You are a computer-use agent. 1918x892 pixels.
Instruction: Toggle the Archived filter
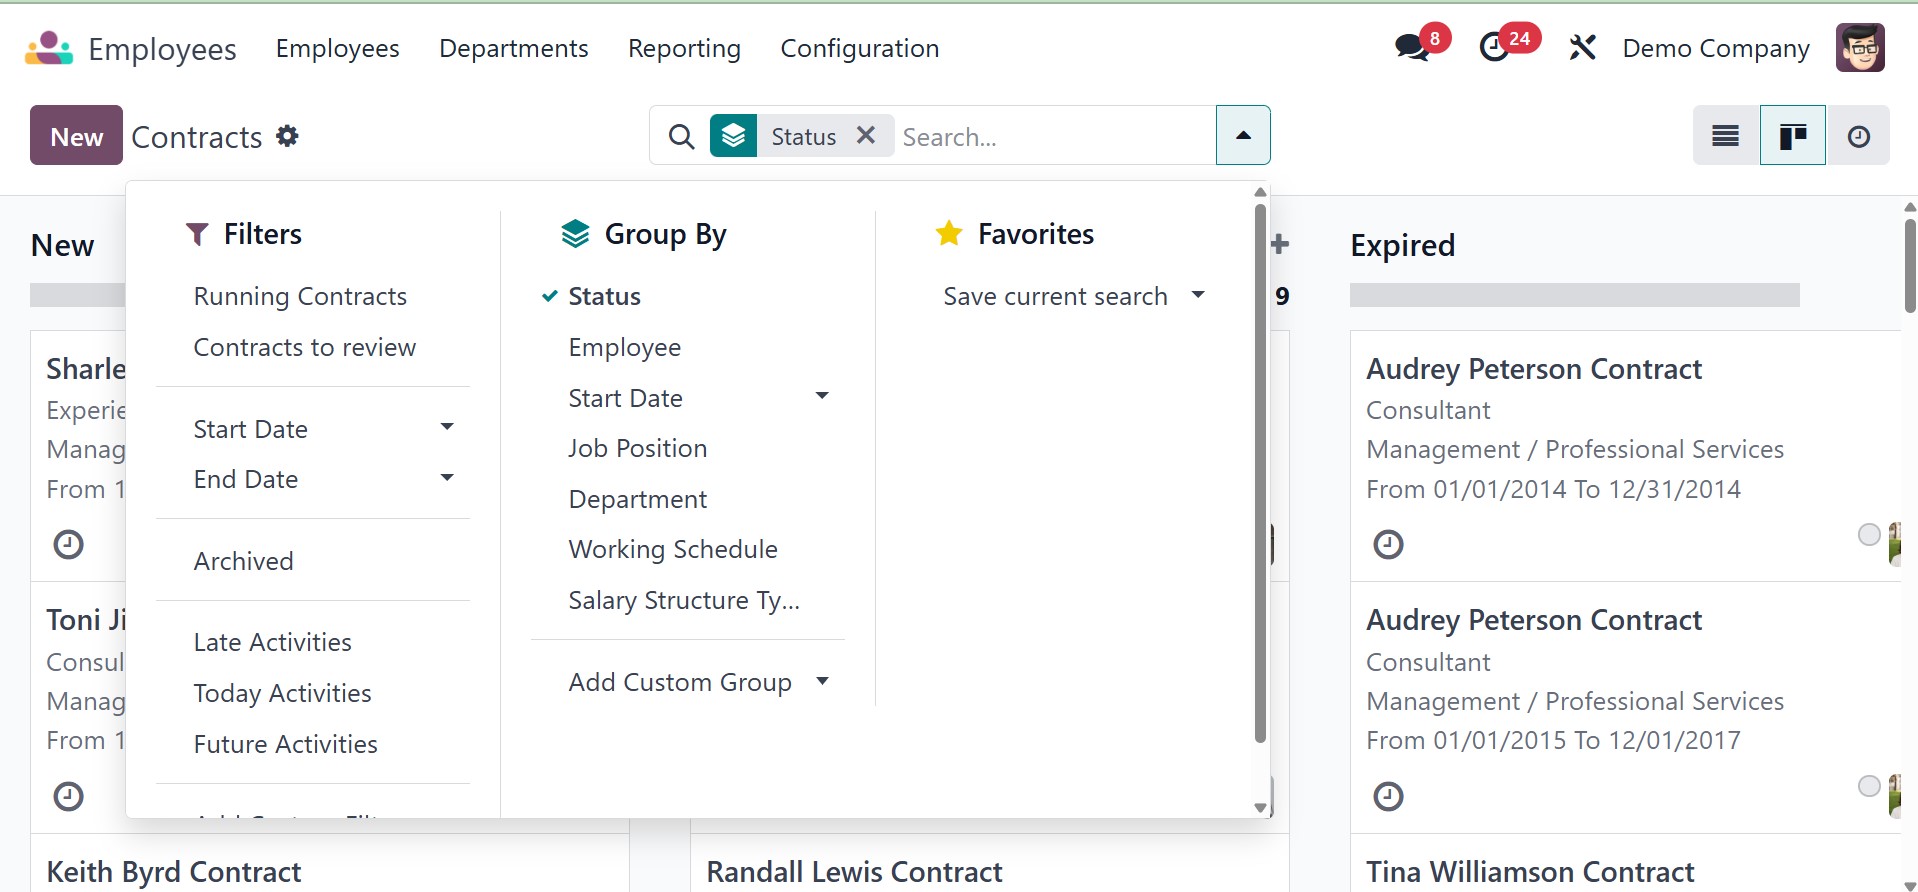tap(243, 562)
